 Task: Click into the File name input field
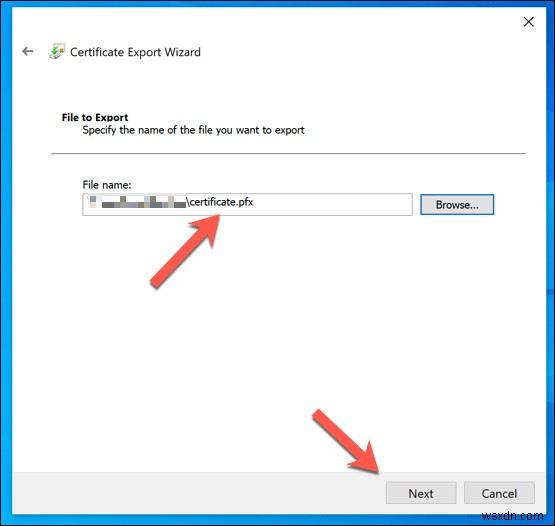(247, 204)
